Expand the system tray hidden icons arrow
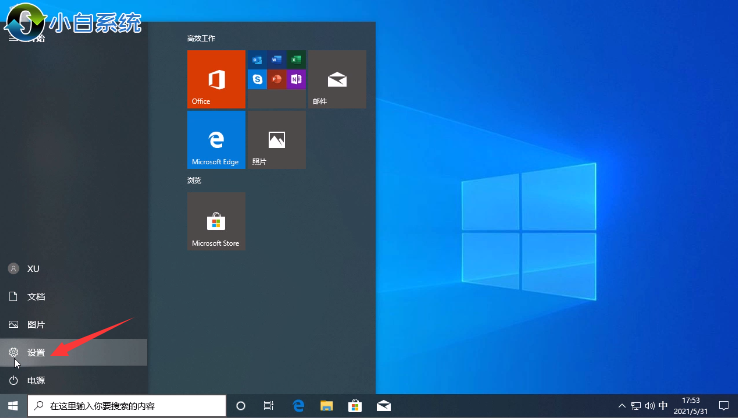 click(622, 406)
